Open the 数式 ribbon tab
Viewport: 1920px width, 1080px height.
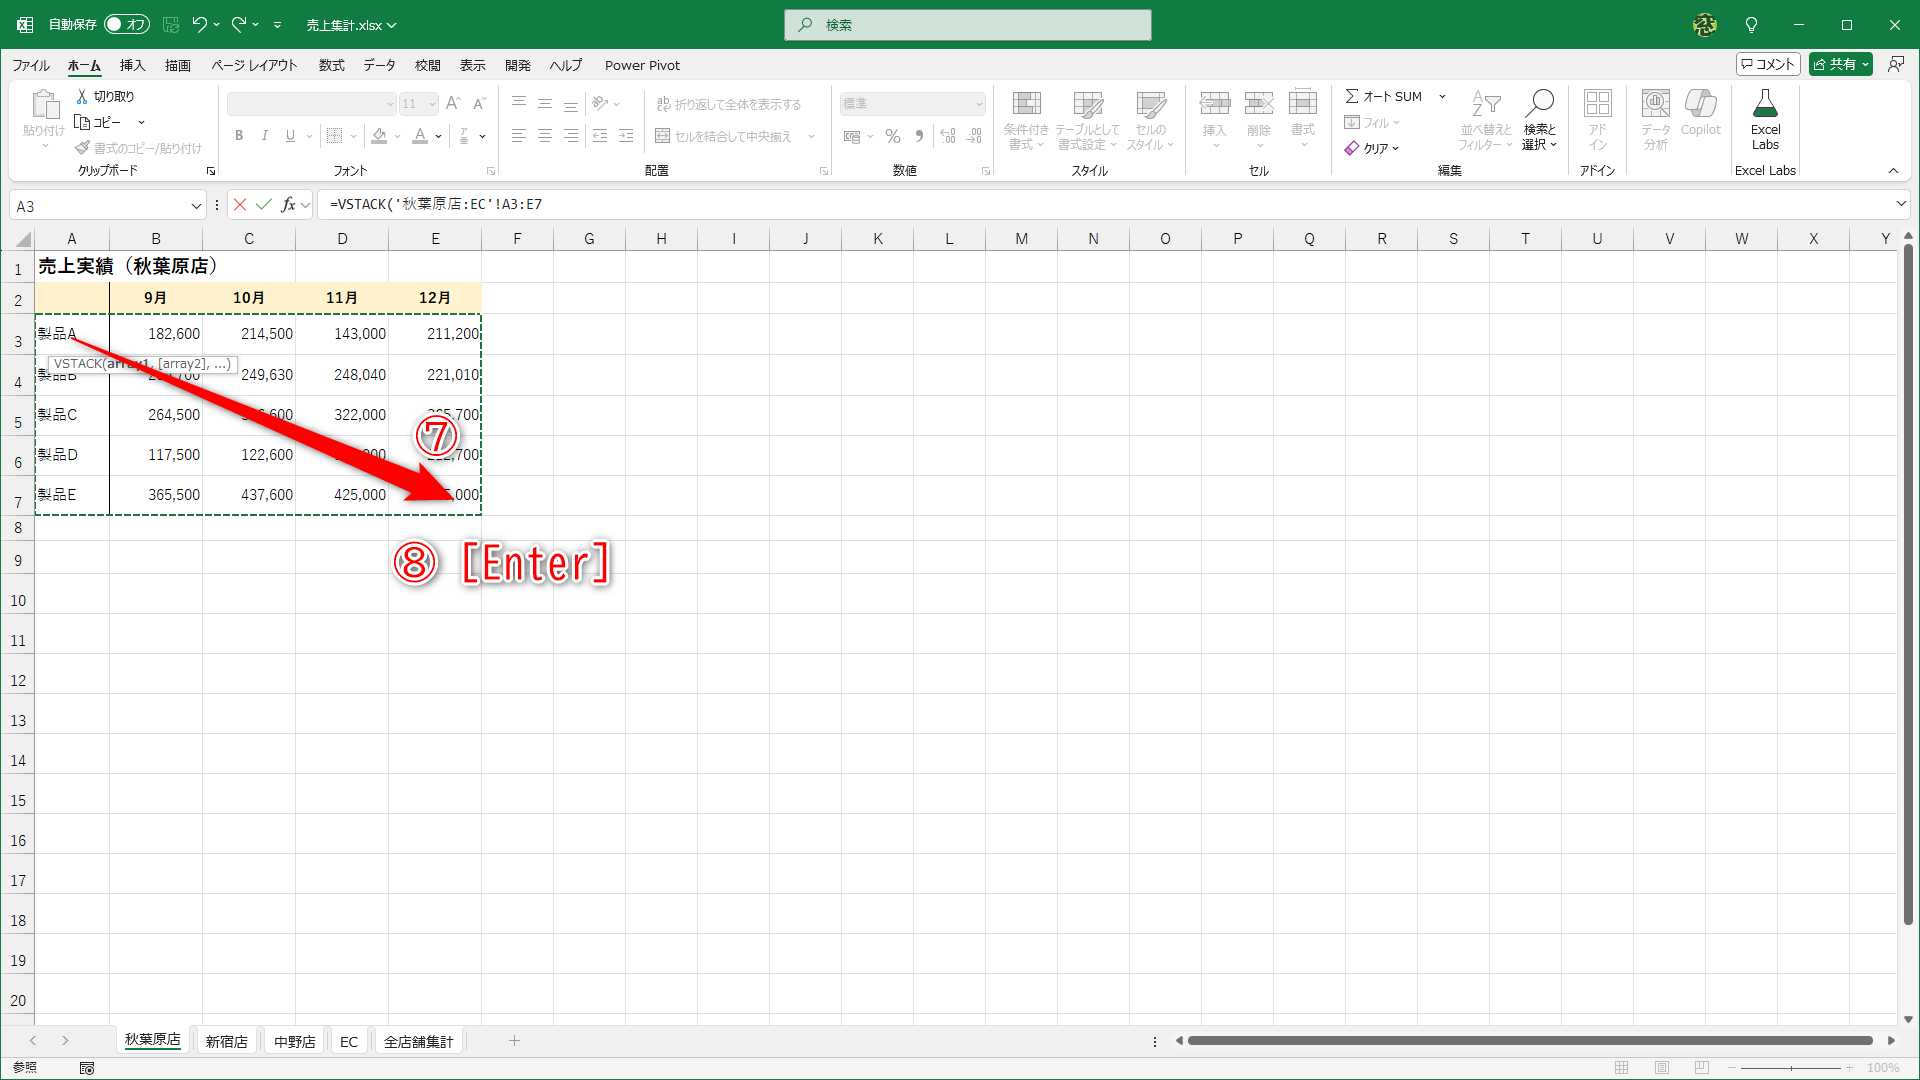[331, 65]
